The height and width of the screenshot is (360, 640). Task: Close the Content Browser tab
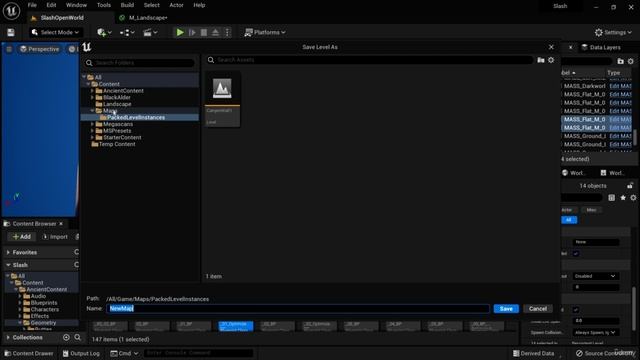pyautogui.click(x=61, y=224)
